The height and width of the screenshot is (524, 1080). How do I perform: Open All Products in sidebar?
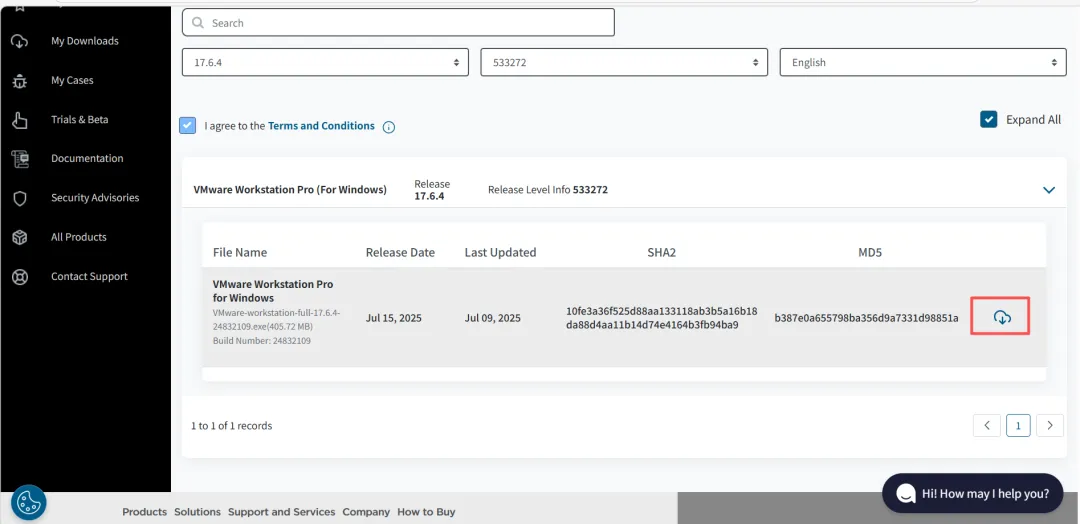(x=79, y=238)
